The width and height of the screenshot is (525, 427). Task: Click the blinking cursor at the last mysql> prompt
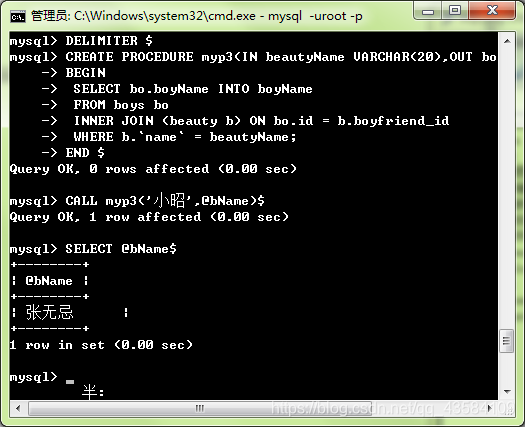coord(70,381)
